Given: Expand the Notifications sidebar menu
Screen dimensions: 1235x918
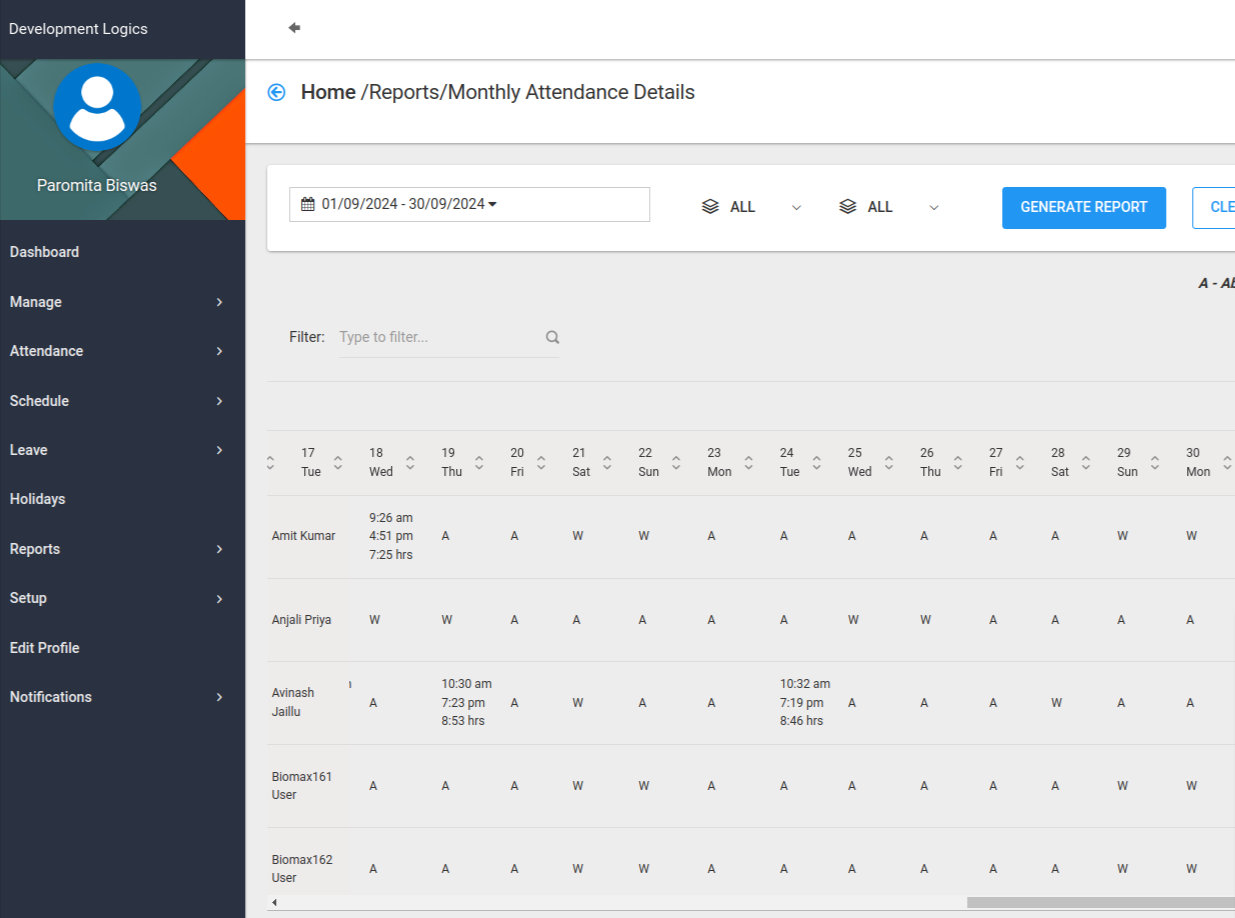Looking at the screenshot, I should coord(122,697).
